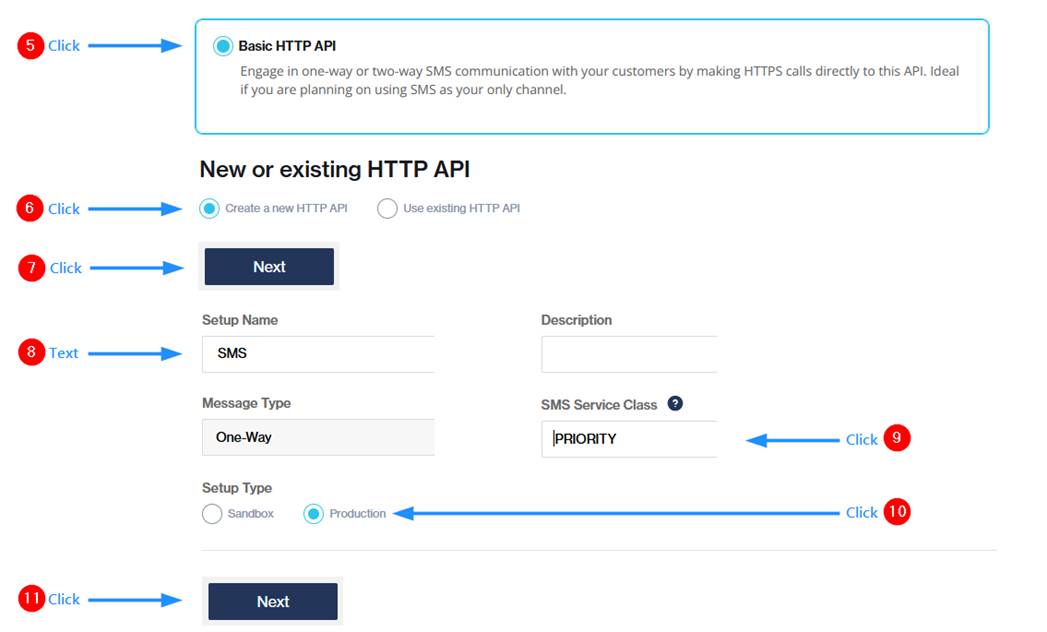Image resolution: width=1047 pixels, height=632 pixels.
Task: Focus the Description input box
Action: tap(628, 354)
